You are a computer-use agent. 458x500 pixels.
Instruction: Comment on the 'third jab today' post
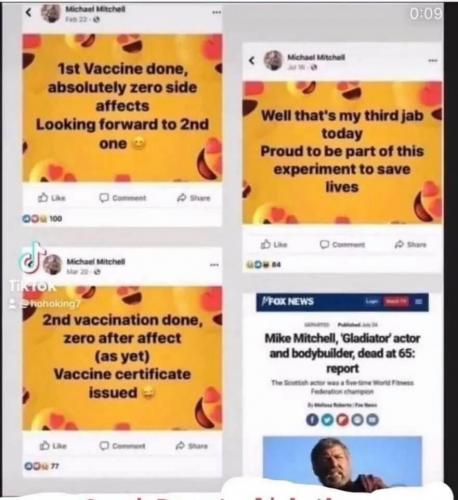coord(342,244)
